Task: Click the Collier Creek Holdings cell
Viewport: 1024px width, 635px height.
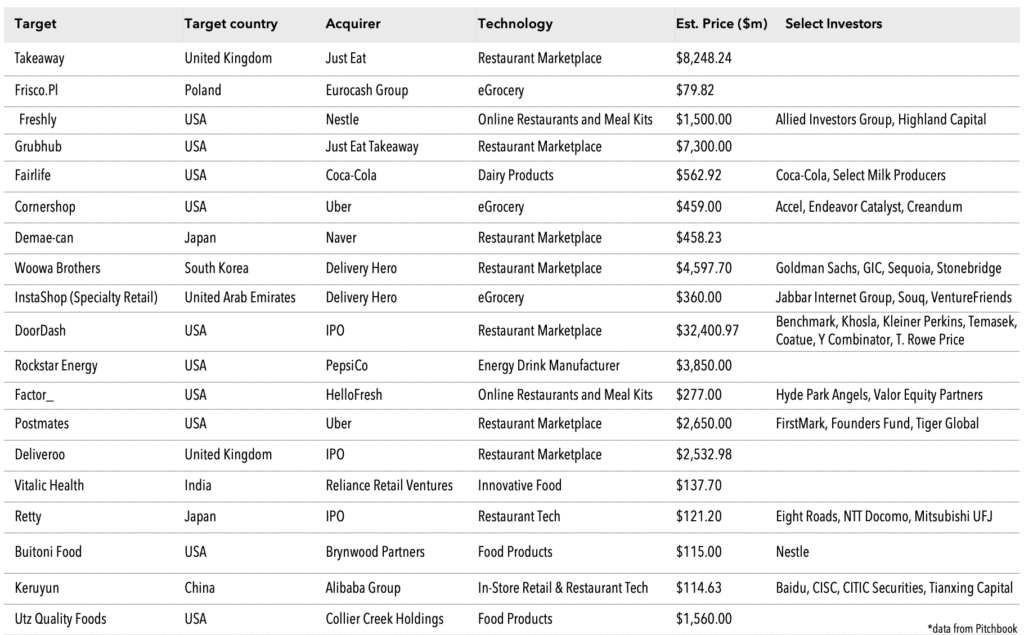Action: [x=385, y=619]
